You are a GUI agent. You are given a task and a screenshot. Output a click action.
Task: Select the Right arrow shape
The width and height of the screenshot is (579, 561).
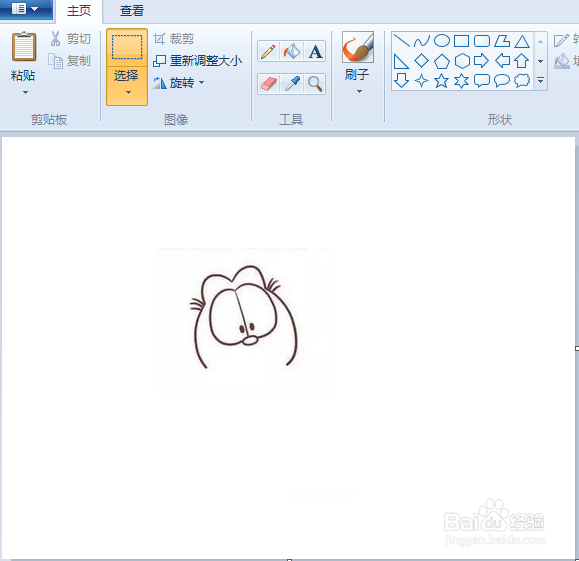coord(482,61)
